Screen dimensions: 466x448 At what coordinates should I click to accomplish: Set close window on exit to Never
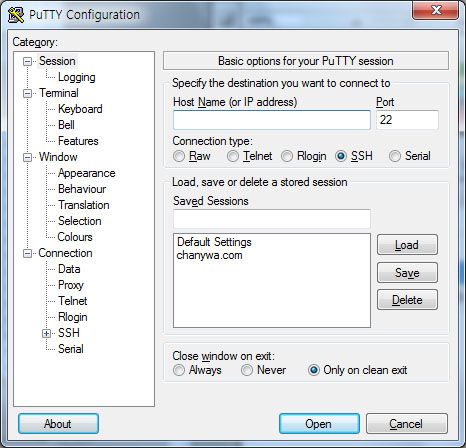(x=247, y=370)
